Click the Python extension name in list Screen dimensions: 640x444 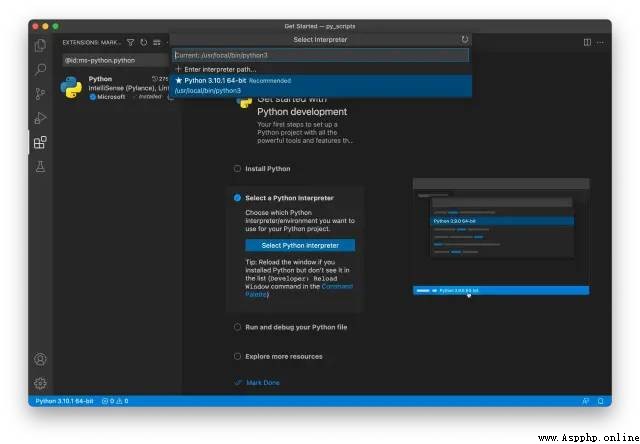[100, 79]
